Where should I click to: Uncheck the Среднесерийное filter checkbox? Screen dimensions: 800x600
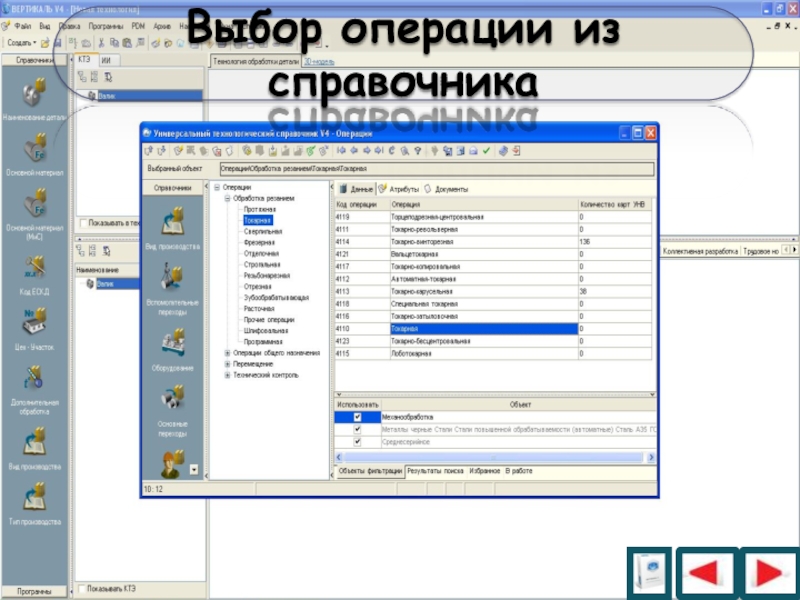tap(358, 442)
